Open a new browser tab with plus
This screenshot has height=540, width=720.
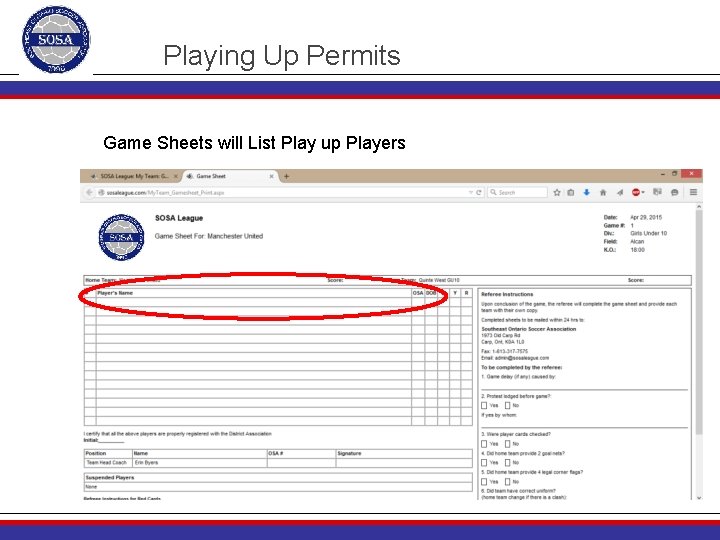tap(287, 176)
